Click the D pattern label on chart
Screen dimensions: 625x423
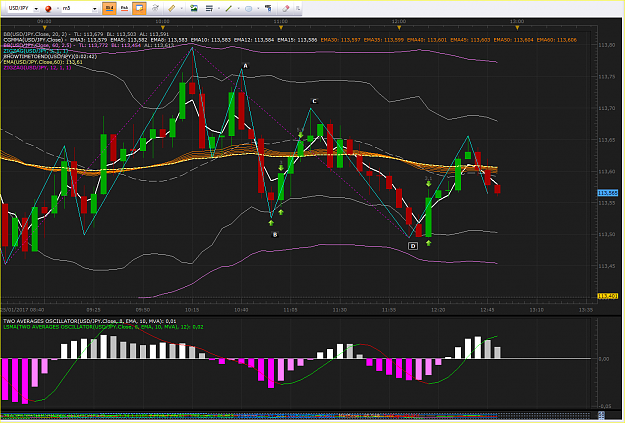[x=413, y=246]
